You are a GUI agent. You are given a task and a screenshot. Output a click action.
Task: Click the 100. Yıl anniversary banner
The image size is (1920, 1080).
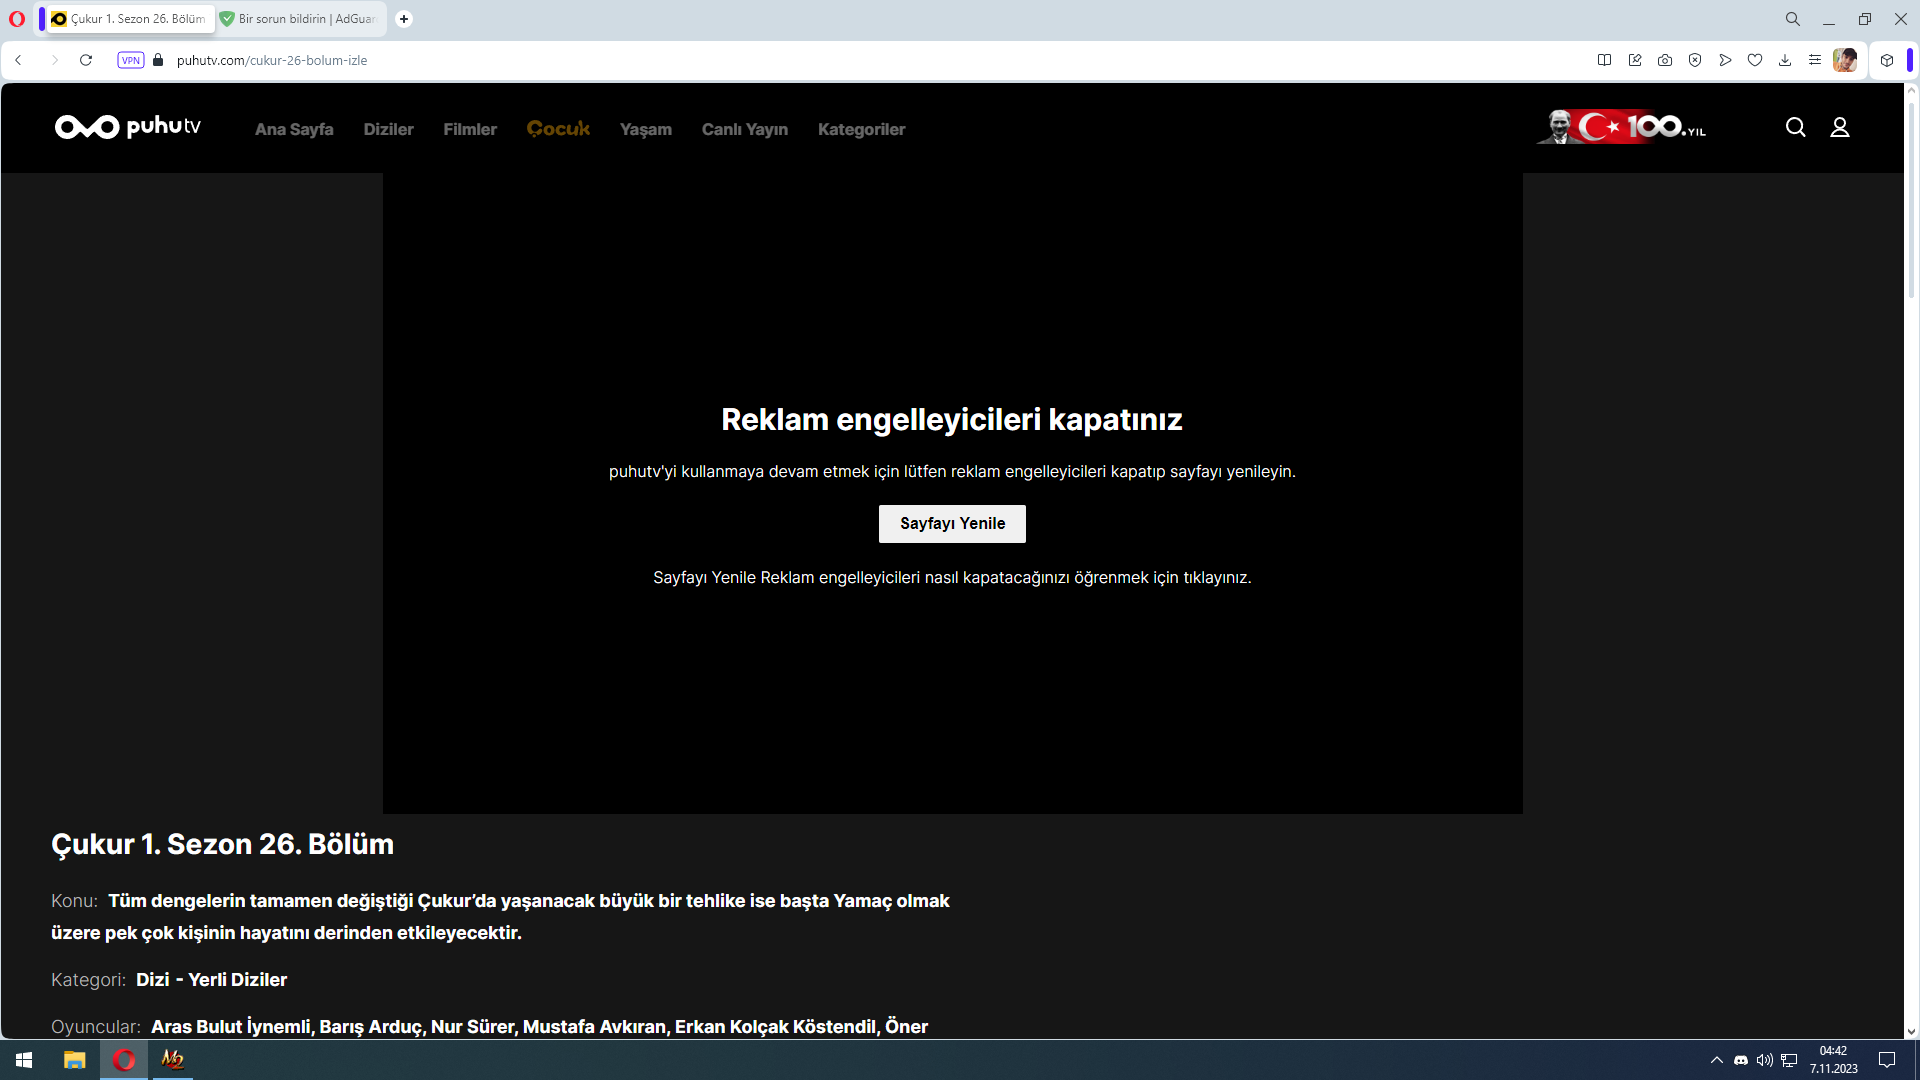pyautogui.click(x=1620, y=128)
